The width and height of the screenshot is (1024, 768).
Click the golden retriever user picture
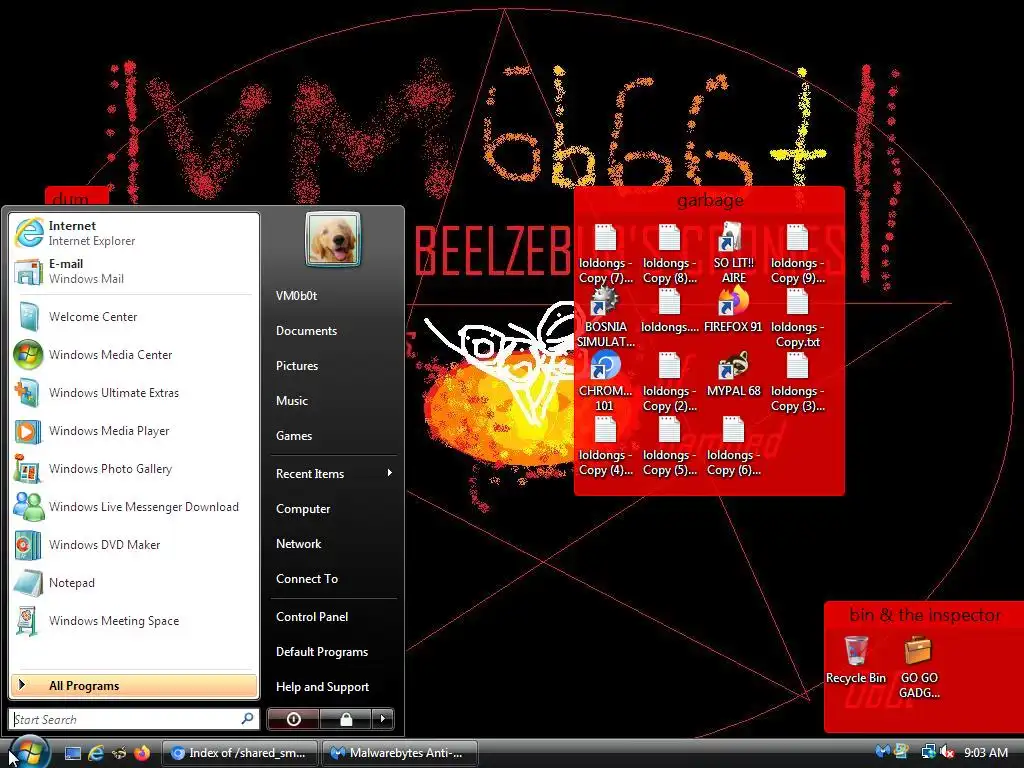click(333, 239)
